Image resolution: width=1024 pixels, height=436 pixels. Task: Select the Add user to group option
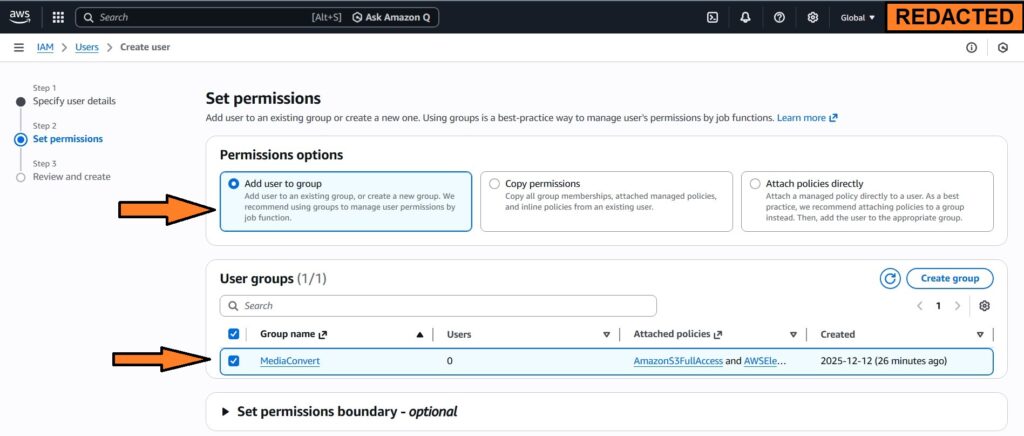234,184
